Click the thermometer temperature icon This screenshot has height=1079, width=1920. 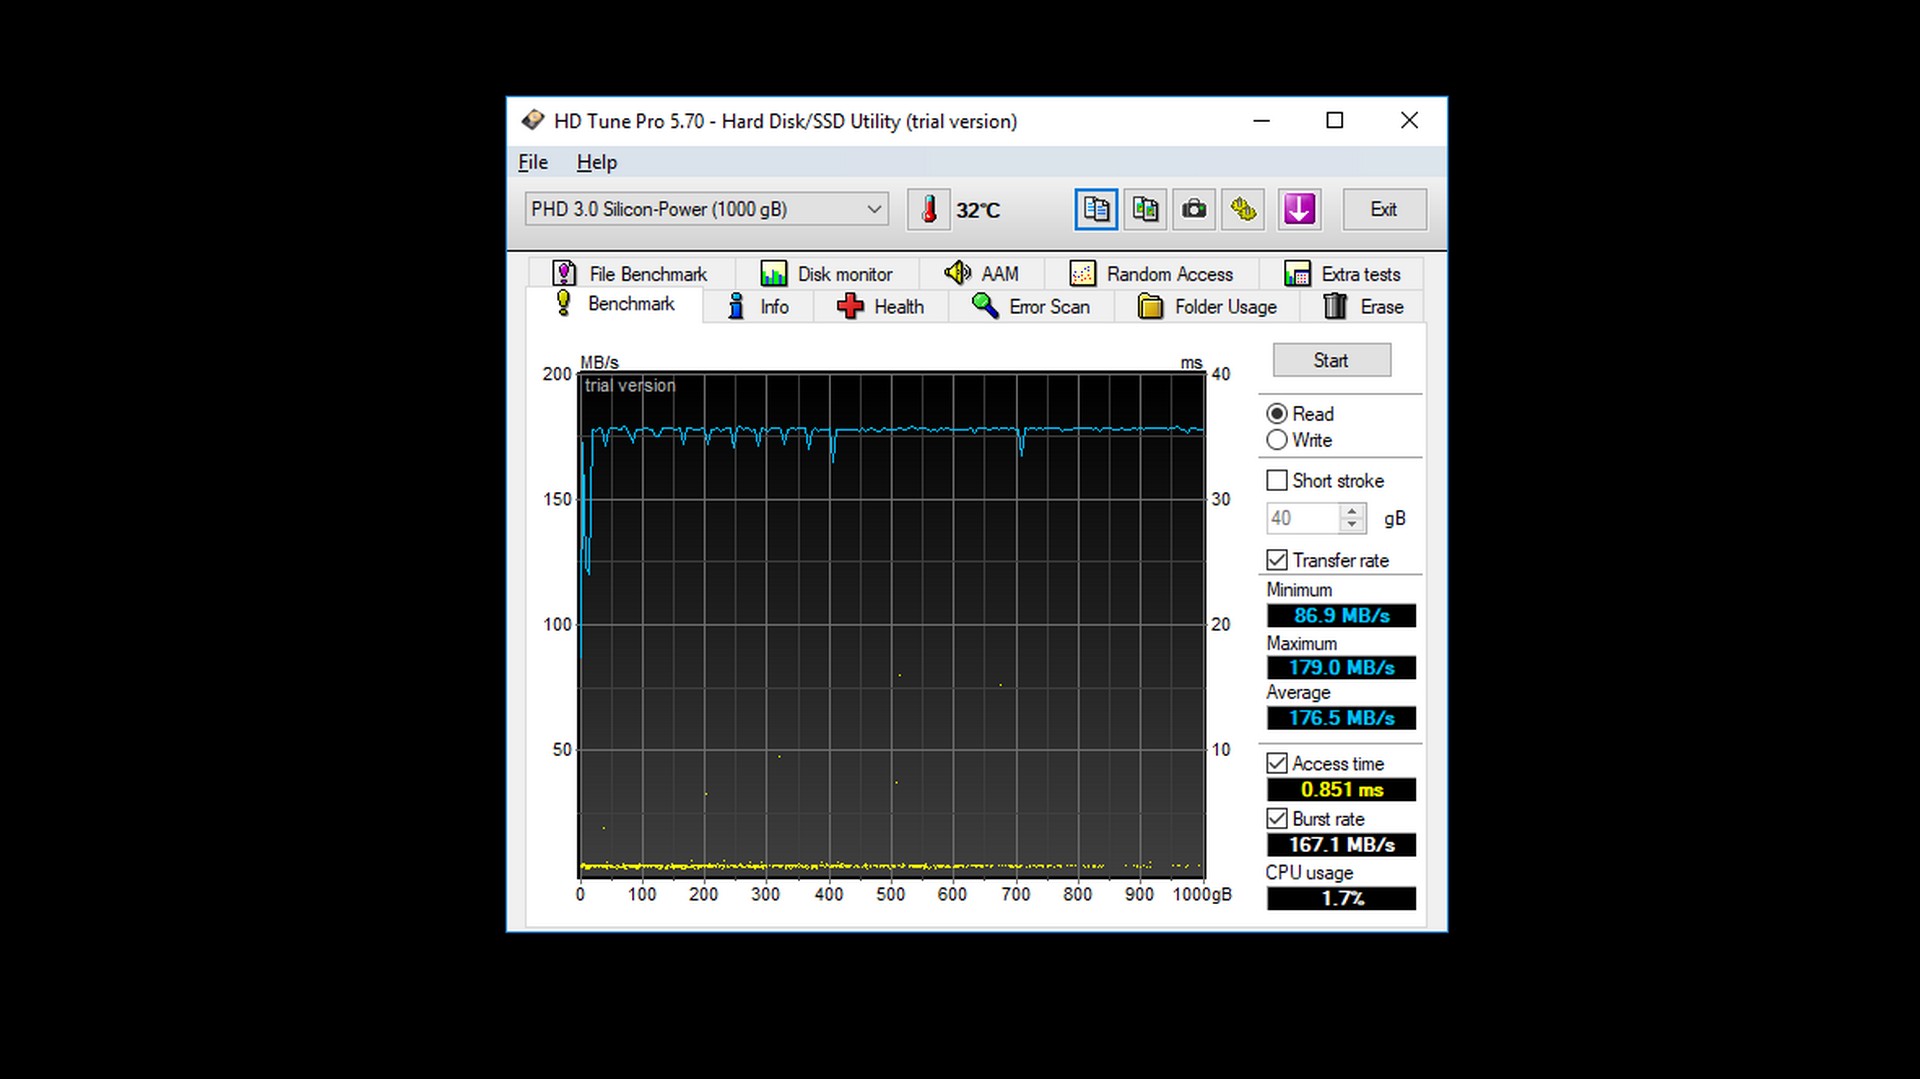[x=929, y=209]
